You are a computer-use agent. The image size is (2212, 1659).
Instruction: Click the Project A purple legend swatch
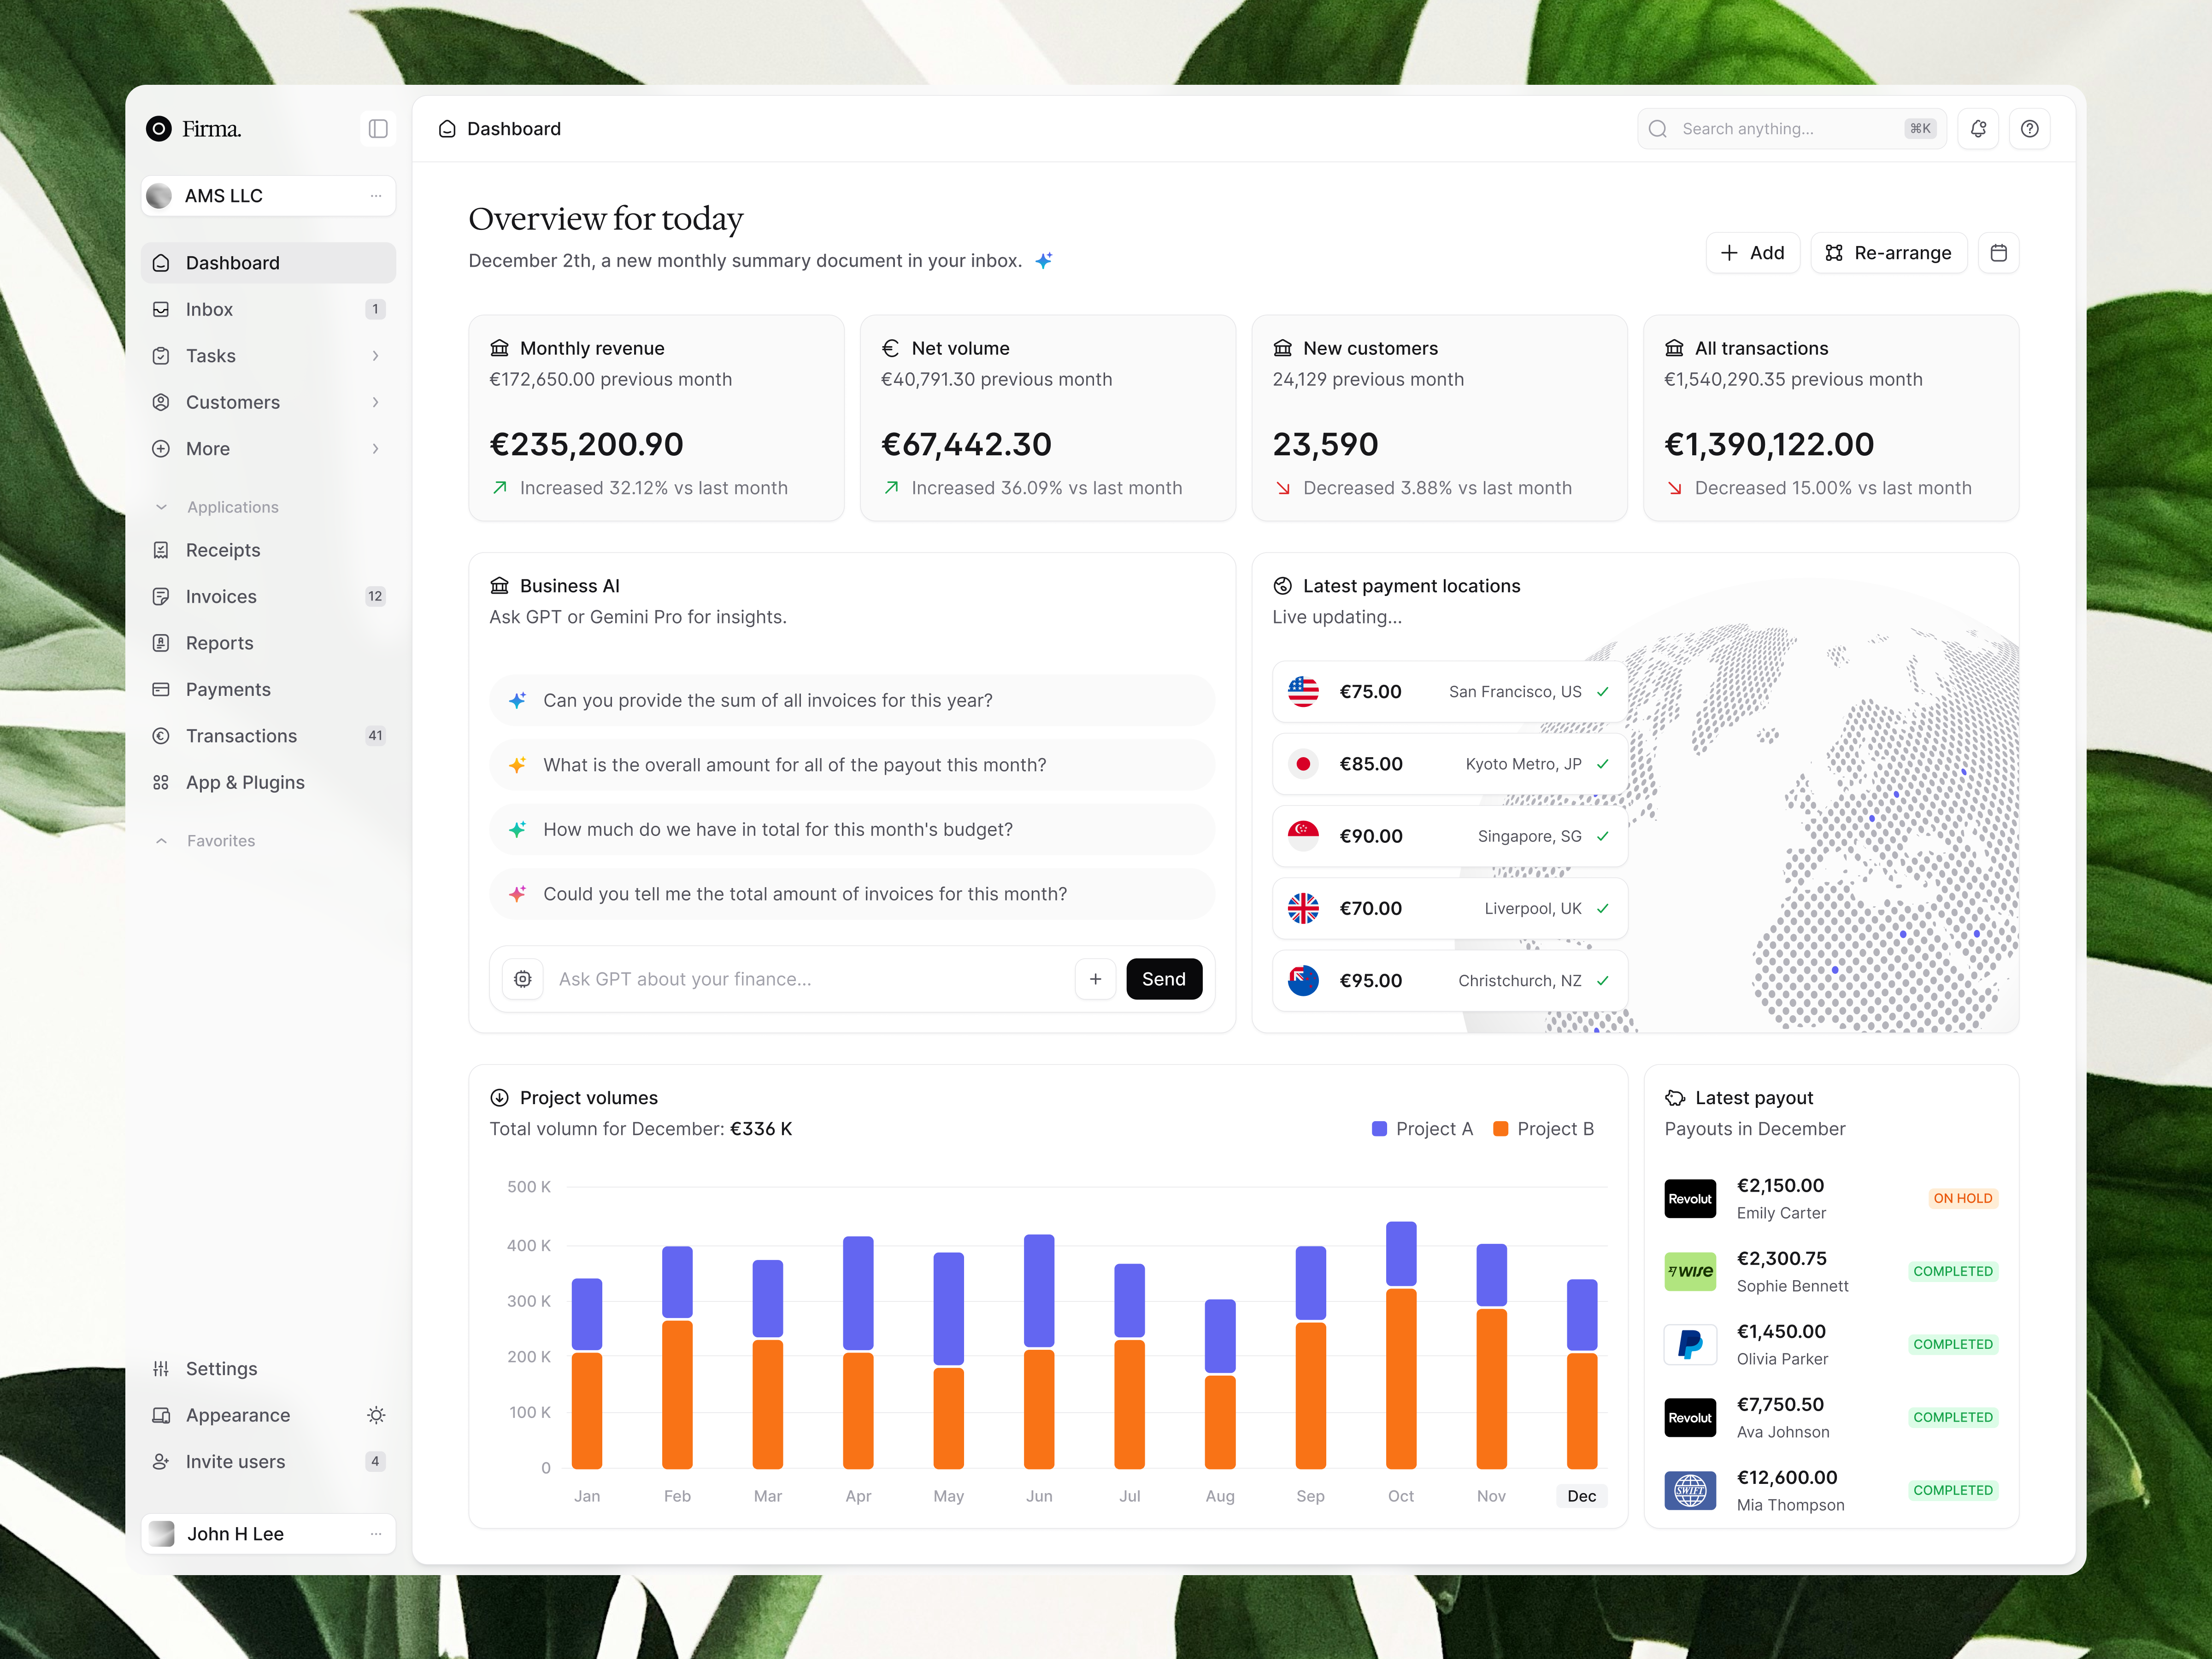(1380, 1129)
